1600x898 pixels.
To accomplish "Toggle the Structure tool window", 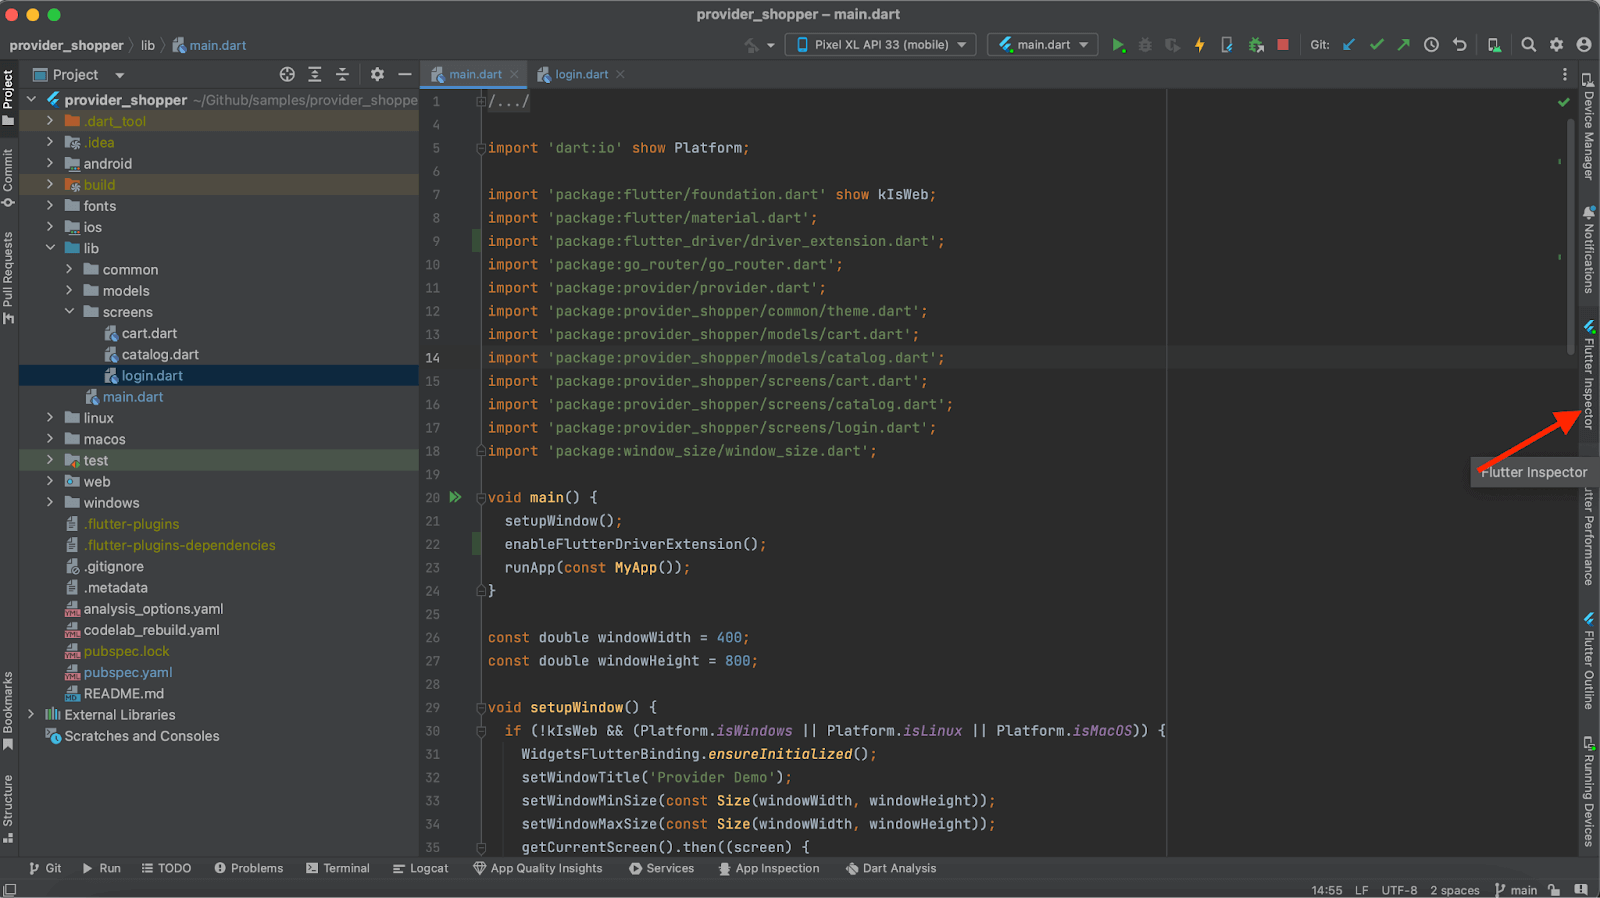I will click(x=8, y=808).
